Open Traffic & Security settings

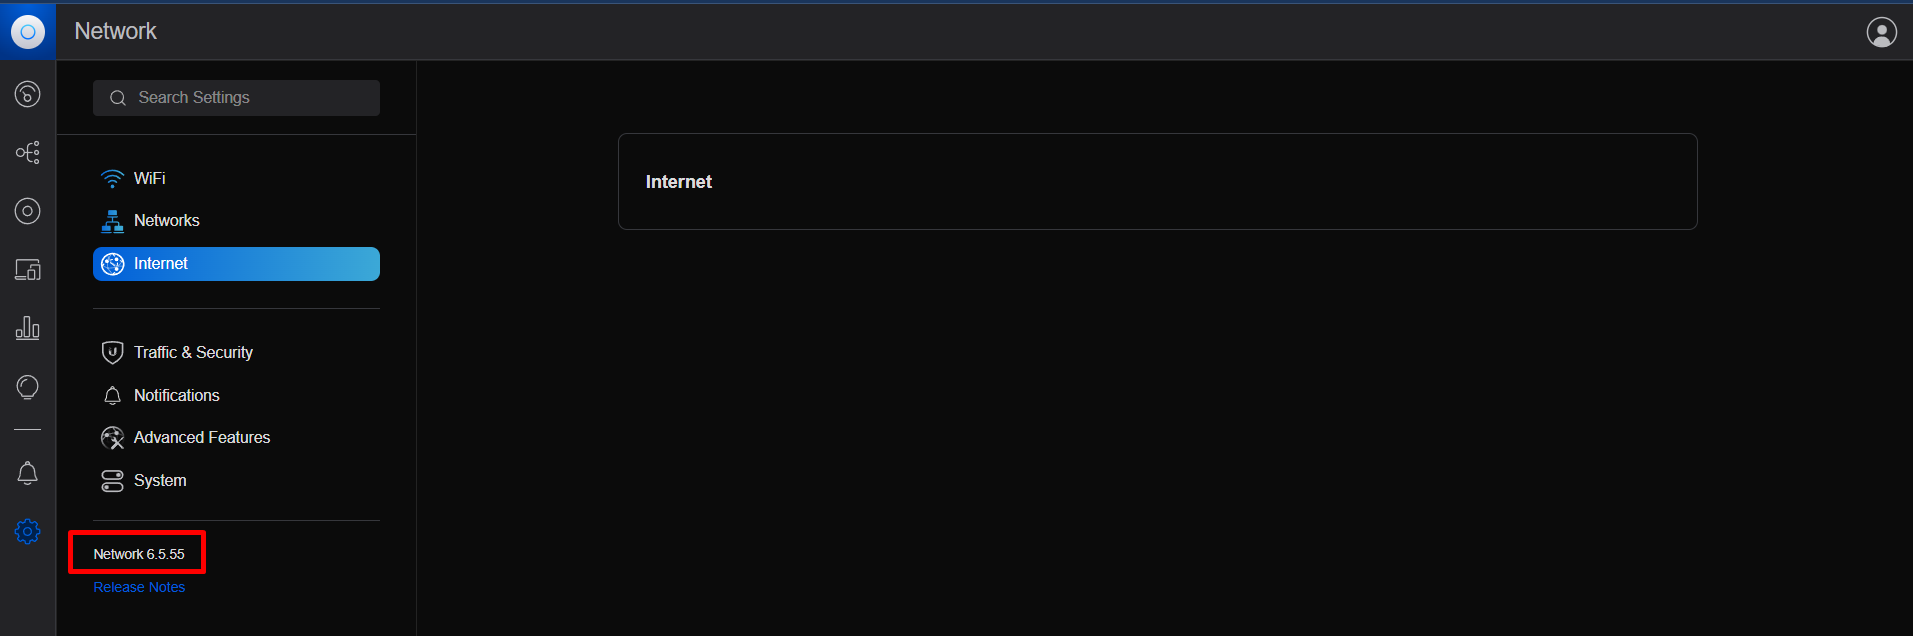193,352
